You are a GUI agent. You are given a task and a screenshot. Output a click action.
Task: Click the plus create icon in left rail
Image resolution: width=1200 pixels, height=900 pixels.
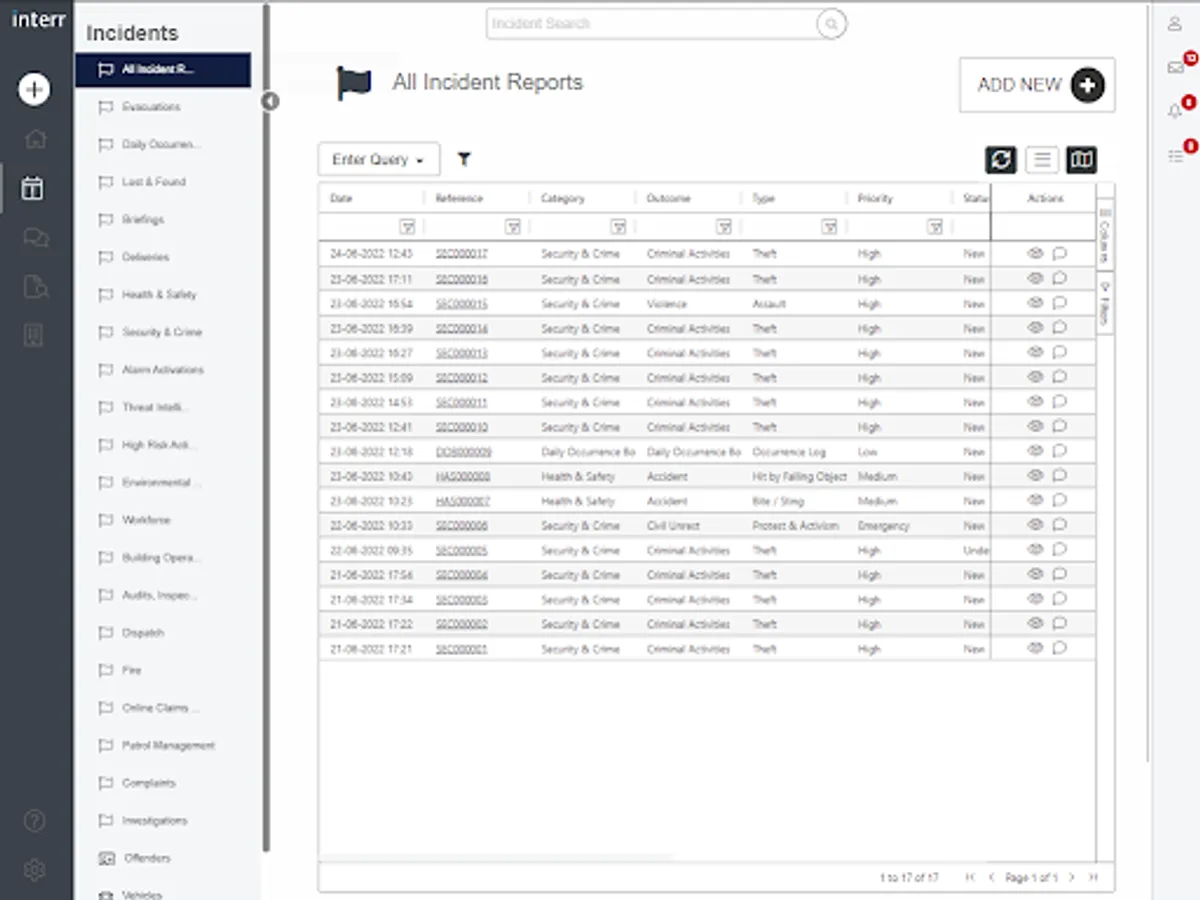(34, 89)
